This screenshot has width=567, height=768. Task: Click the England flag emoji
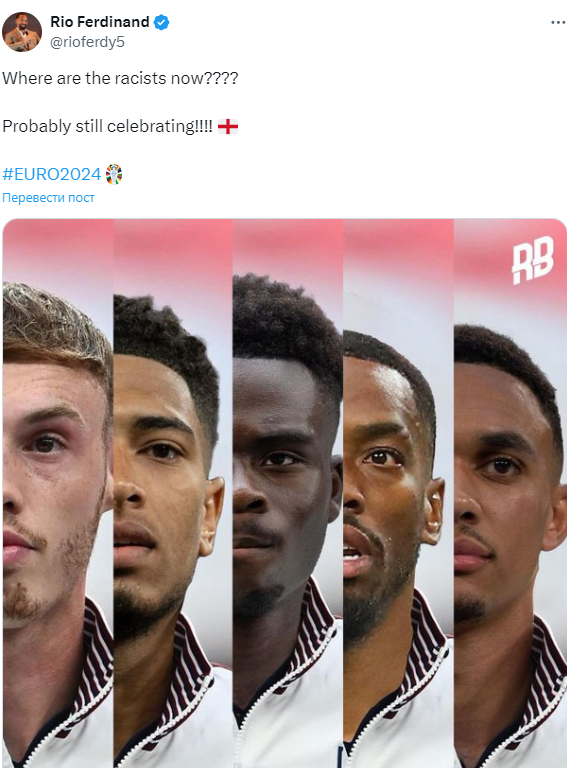[x=228, y=126]
